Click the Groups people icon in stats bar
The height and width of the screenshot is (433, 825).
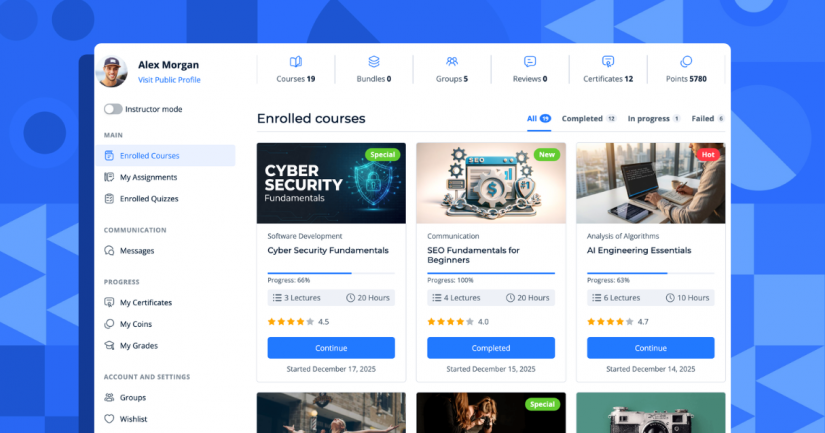[x=452, y=62]
